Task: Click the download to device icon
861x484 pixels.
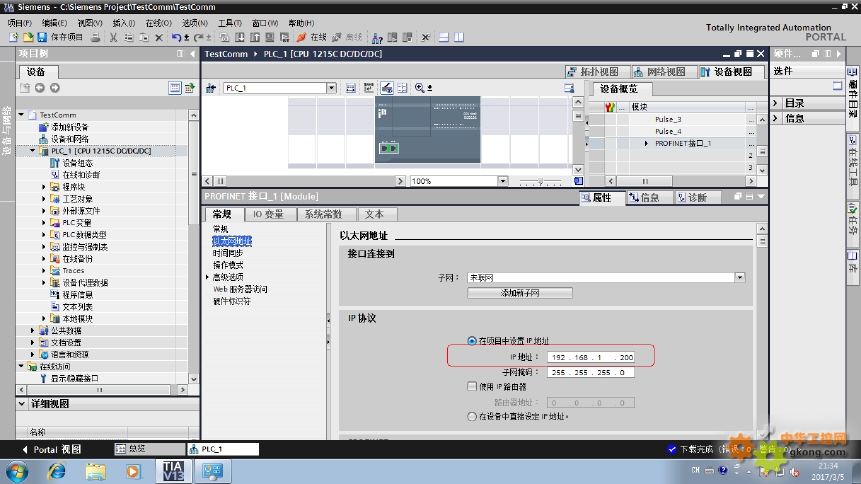Action: (240, 37)
